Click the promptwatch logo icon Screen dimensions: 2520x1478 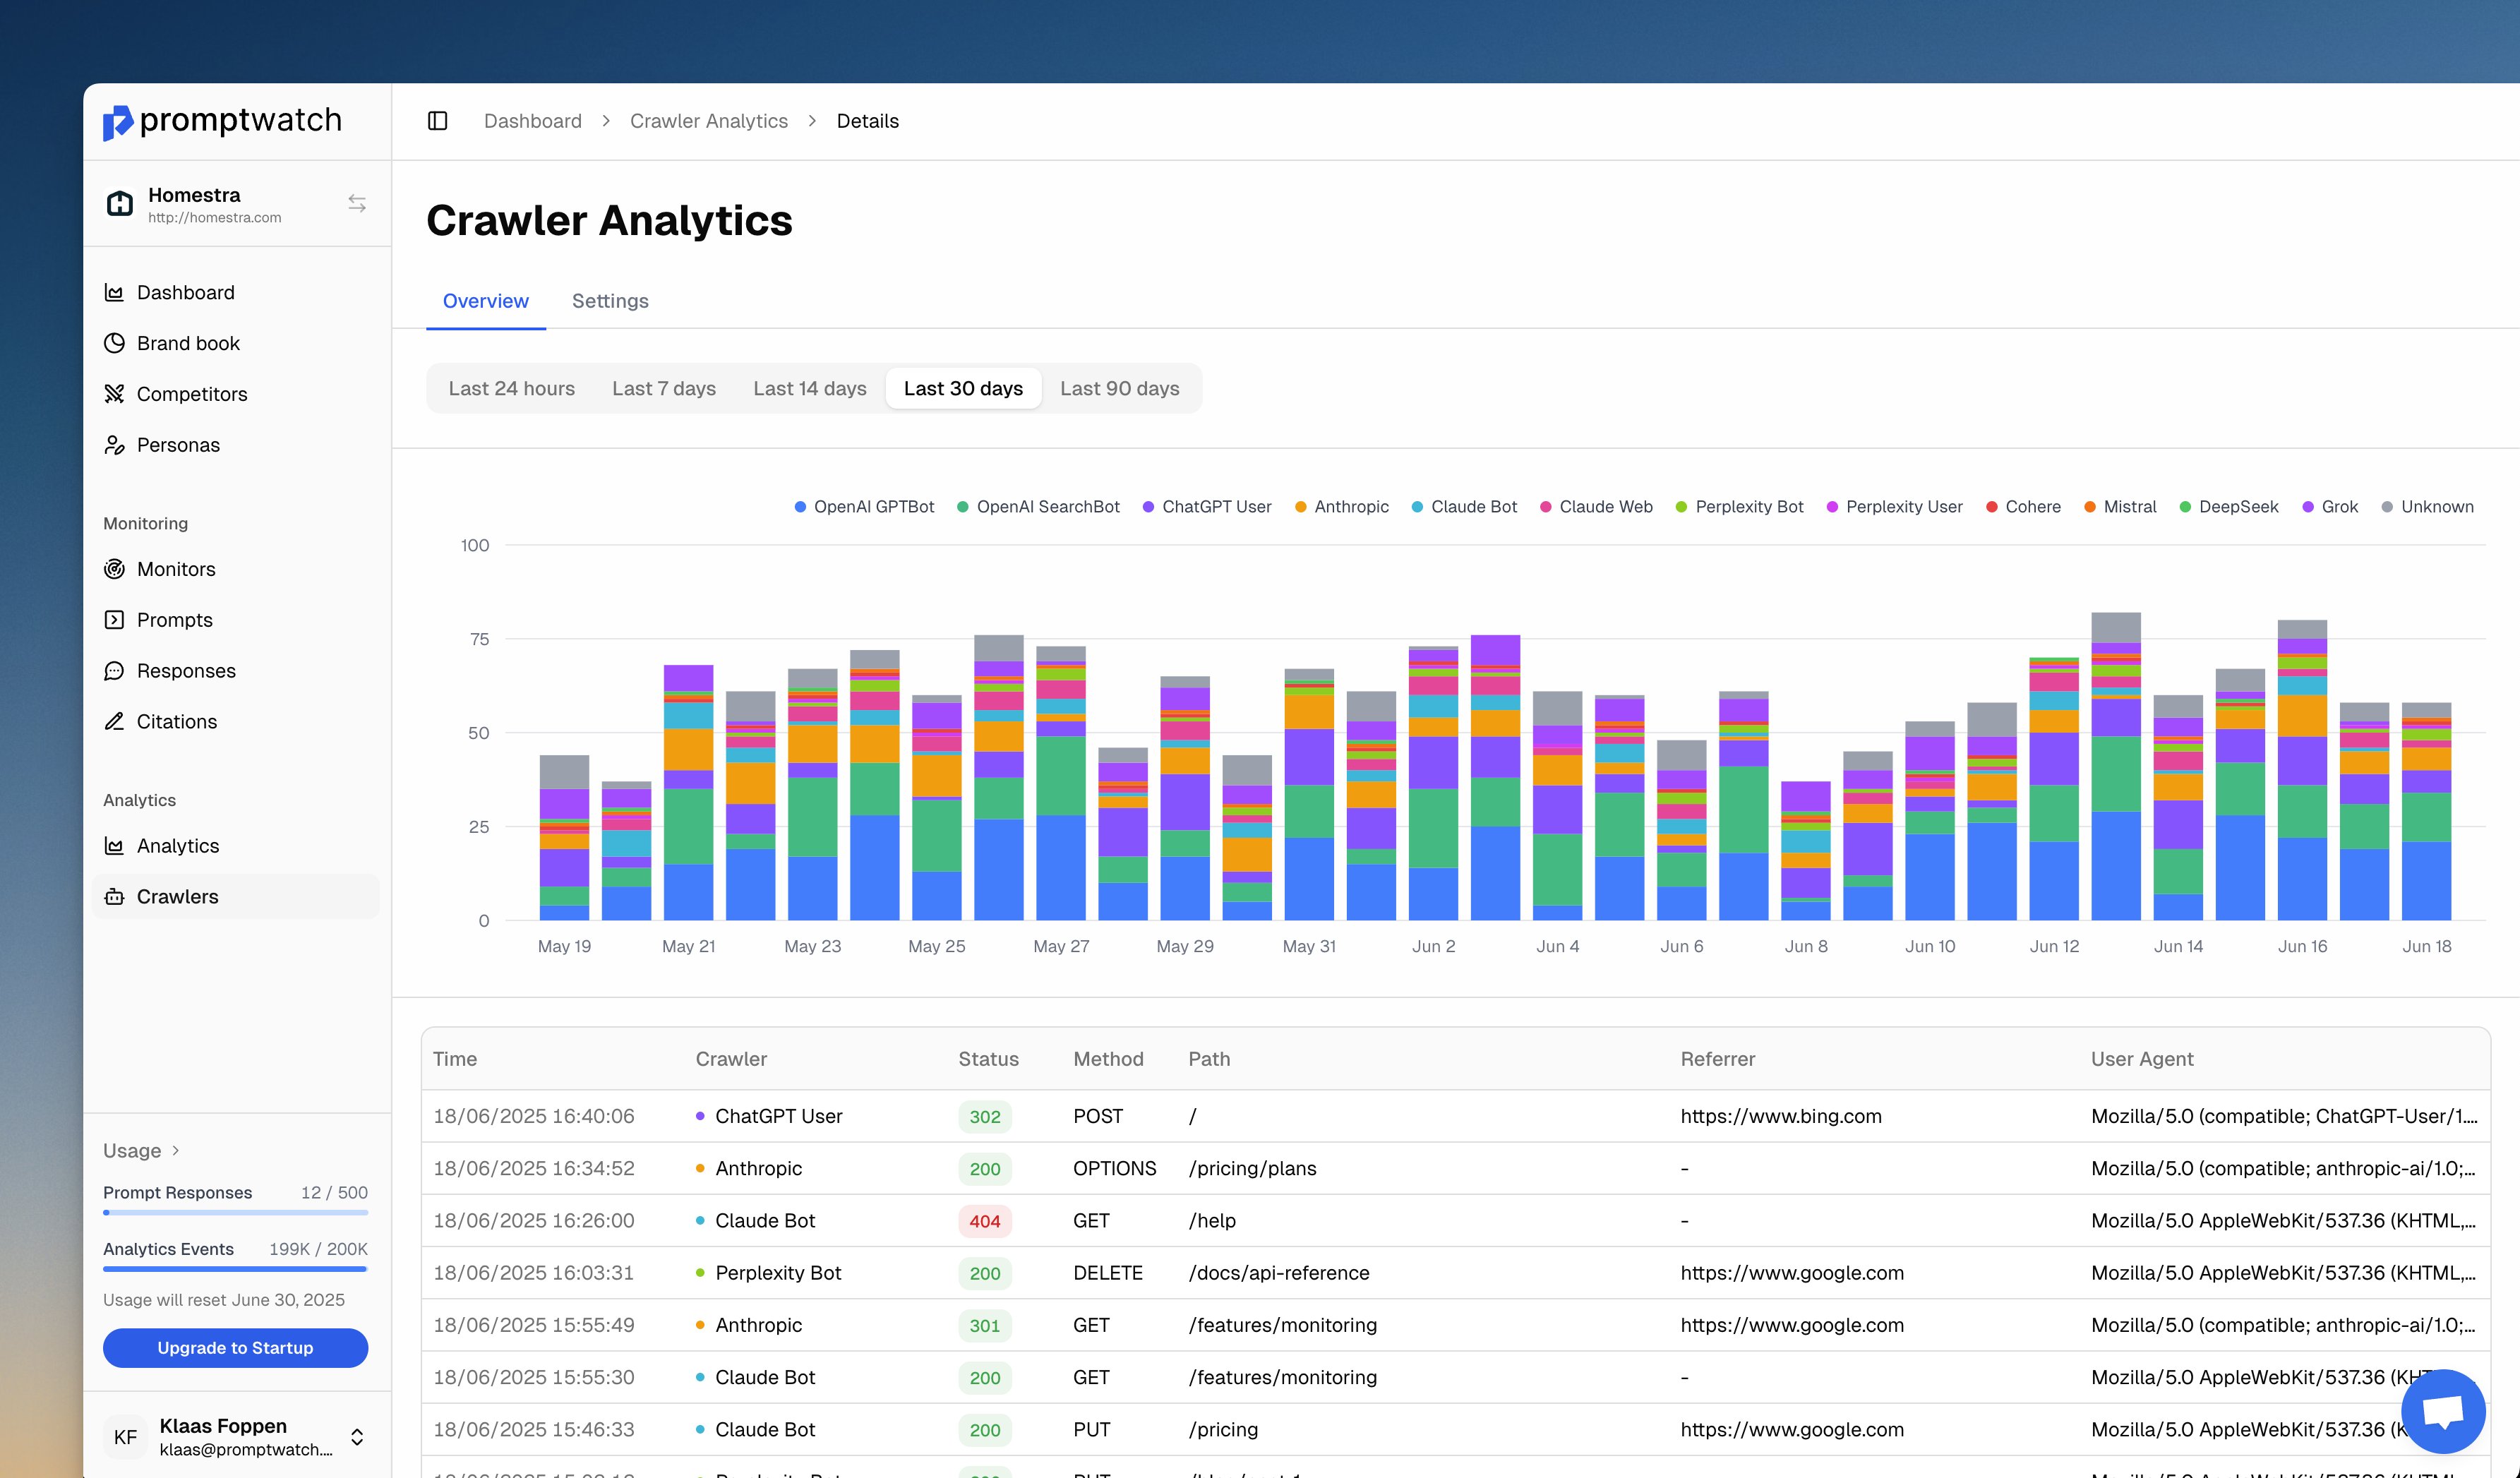pos(117,122)
